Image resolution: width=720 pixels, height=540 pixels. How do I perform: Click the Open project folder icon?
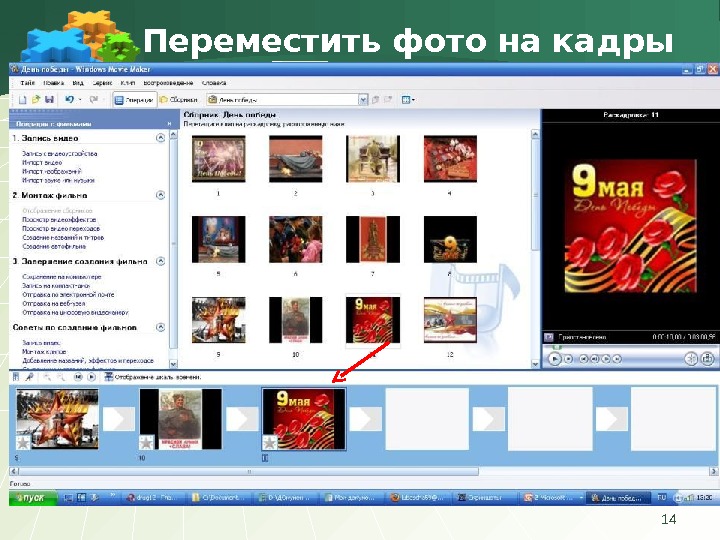36,99
